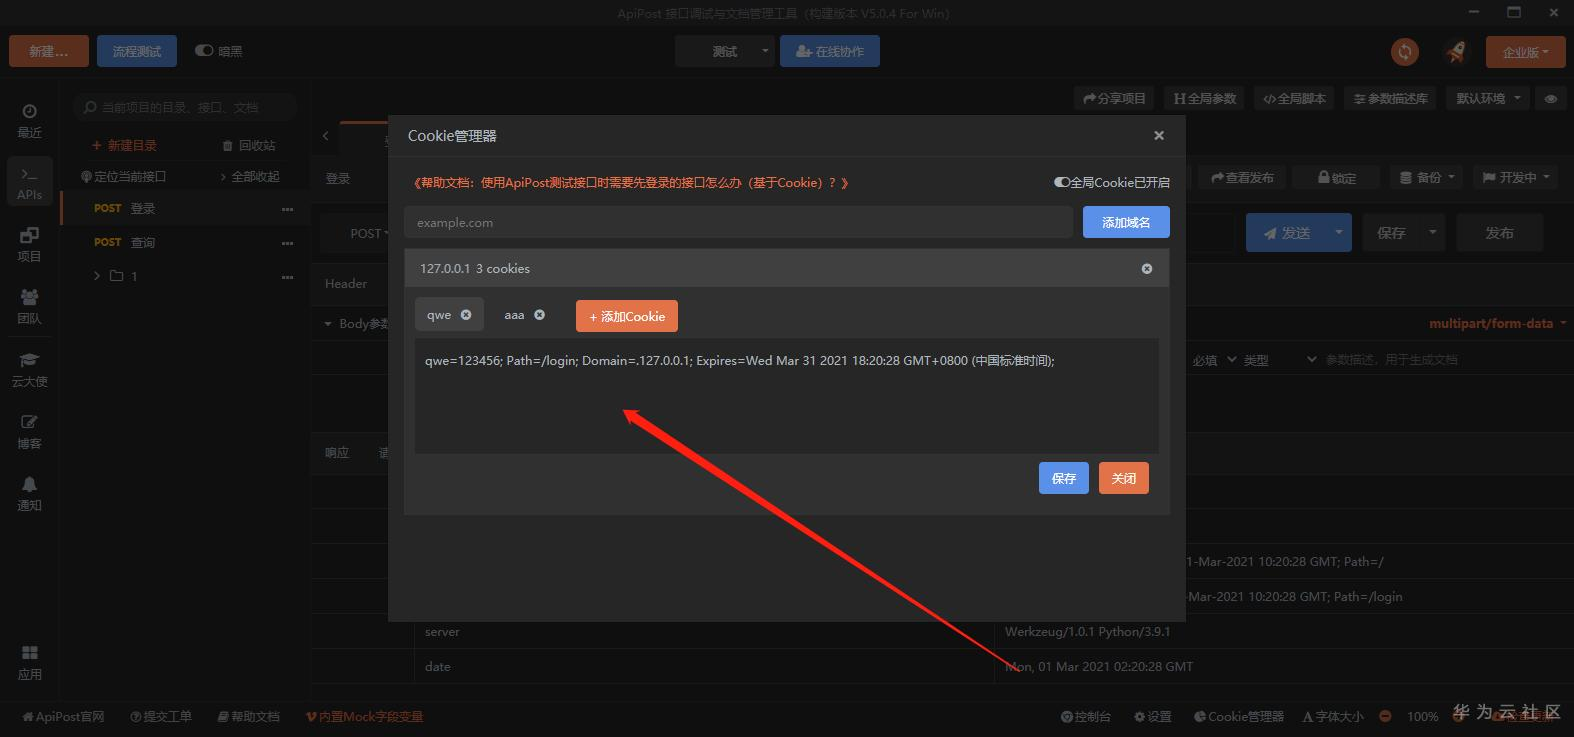Open the multipart/form-data body type dropdown
Image resolution: width=1574 pixels, height=737 pixels.
coord(1498,323)
